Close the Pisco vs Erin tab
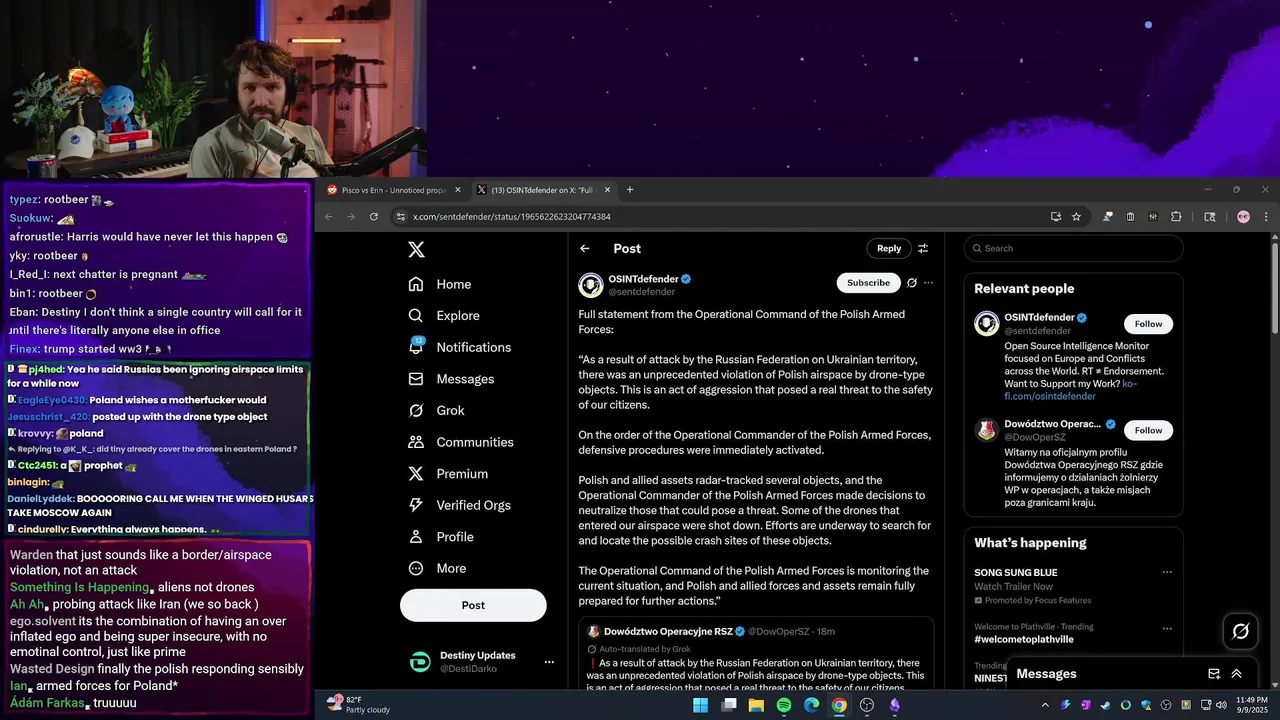This screenshot has width=1280, height=720. [x=458, y=190]
